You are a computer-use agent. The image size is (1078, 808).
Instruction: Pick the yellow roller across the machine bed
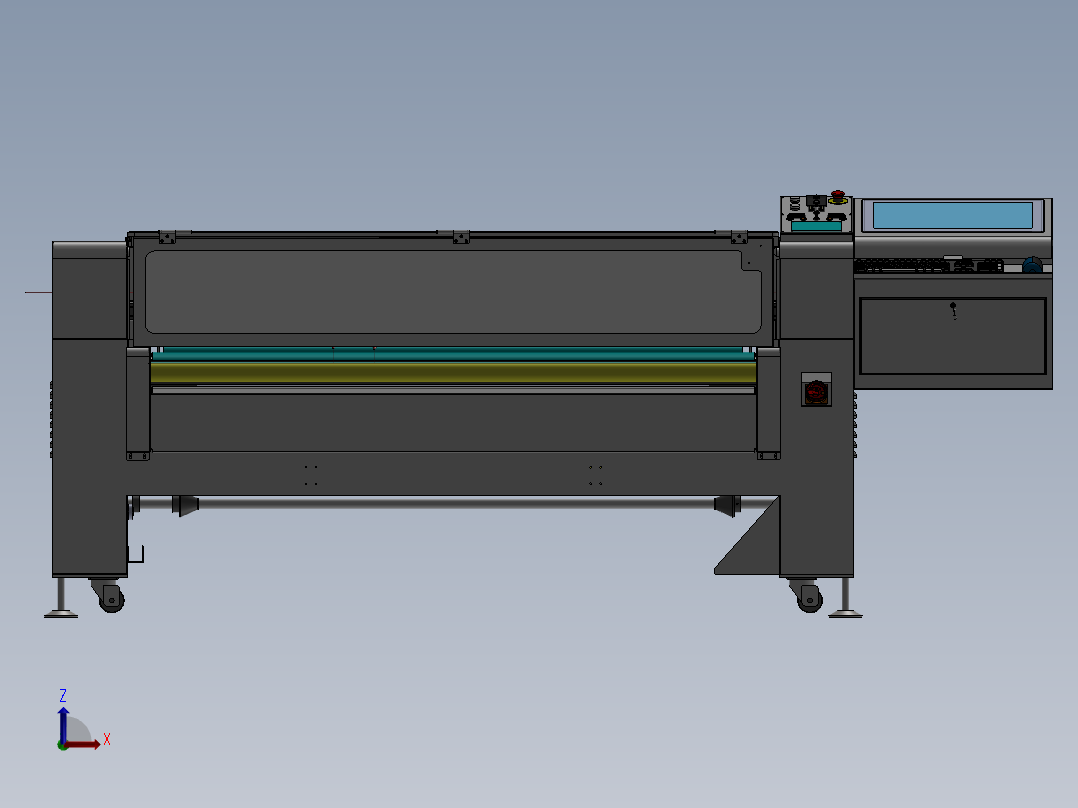pos(453,373)
